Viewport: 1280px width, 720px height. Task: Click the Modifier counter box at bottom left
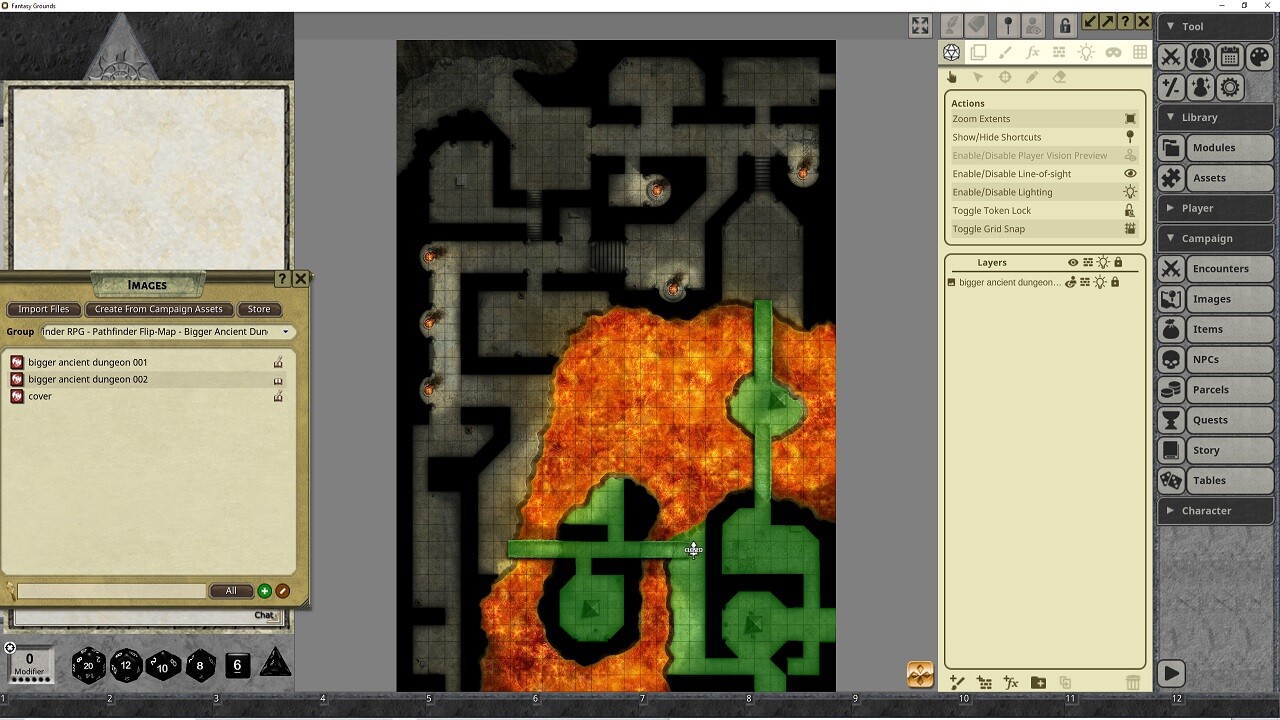(30, 662)
